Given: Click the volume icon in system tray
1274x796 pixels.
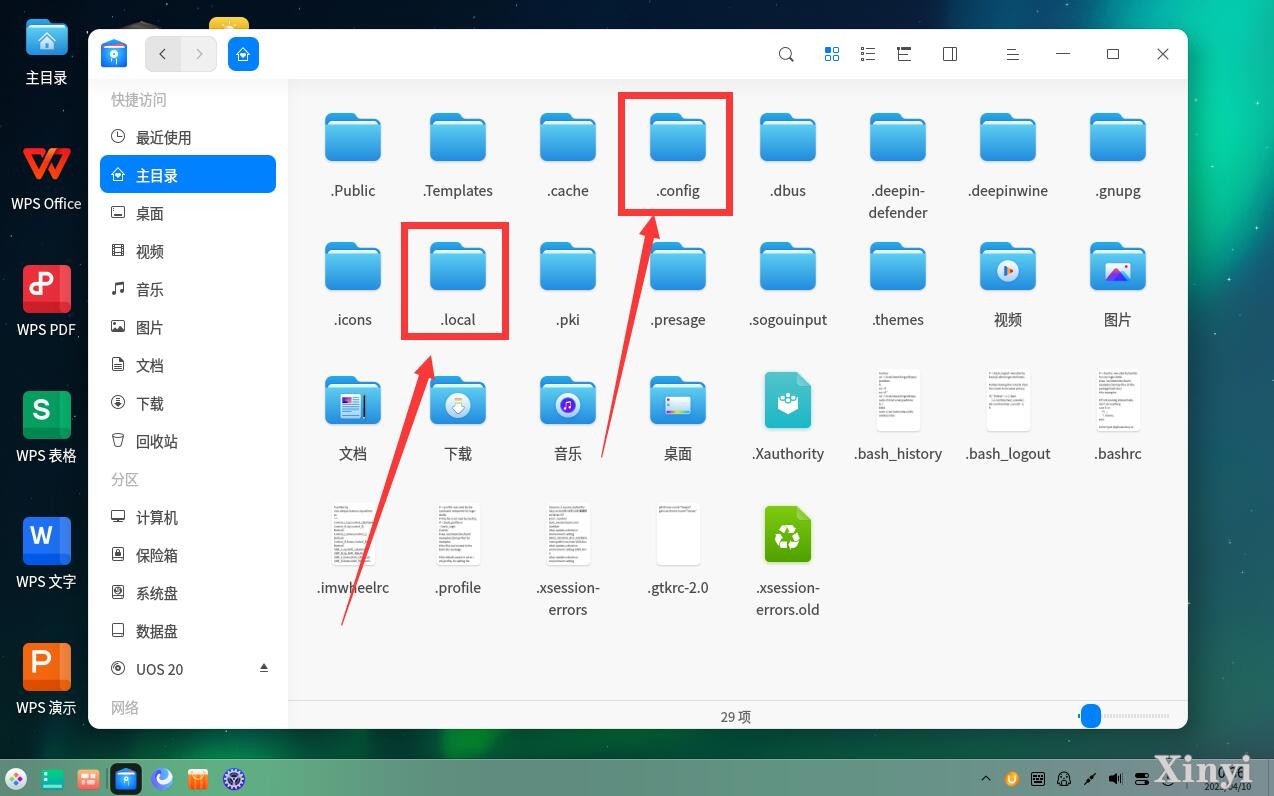Looking at the screenshot, I should click(1116, 778).
